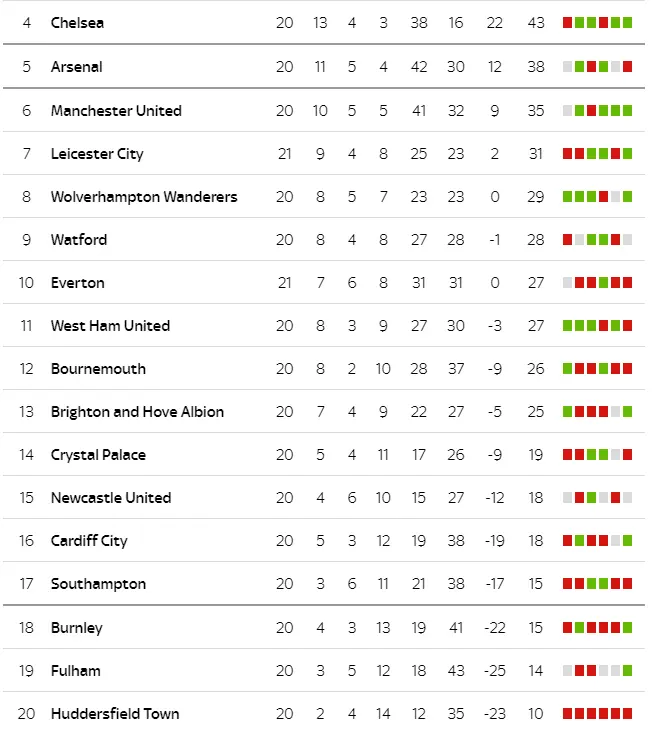
Task: Click Chelsea's recent form indicator squares
Action: click(x=597, y=22)
